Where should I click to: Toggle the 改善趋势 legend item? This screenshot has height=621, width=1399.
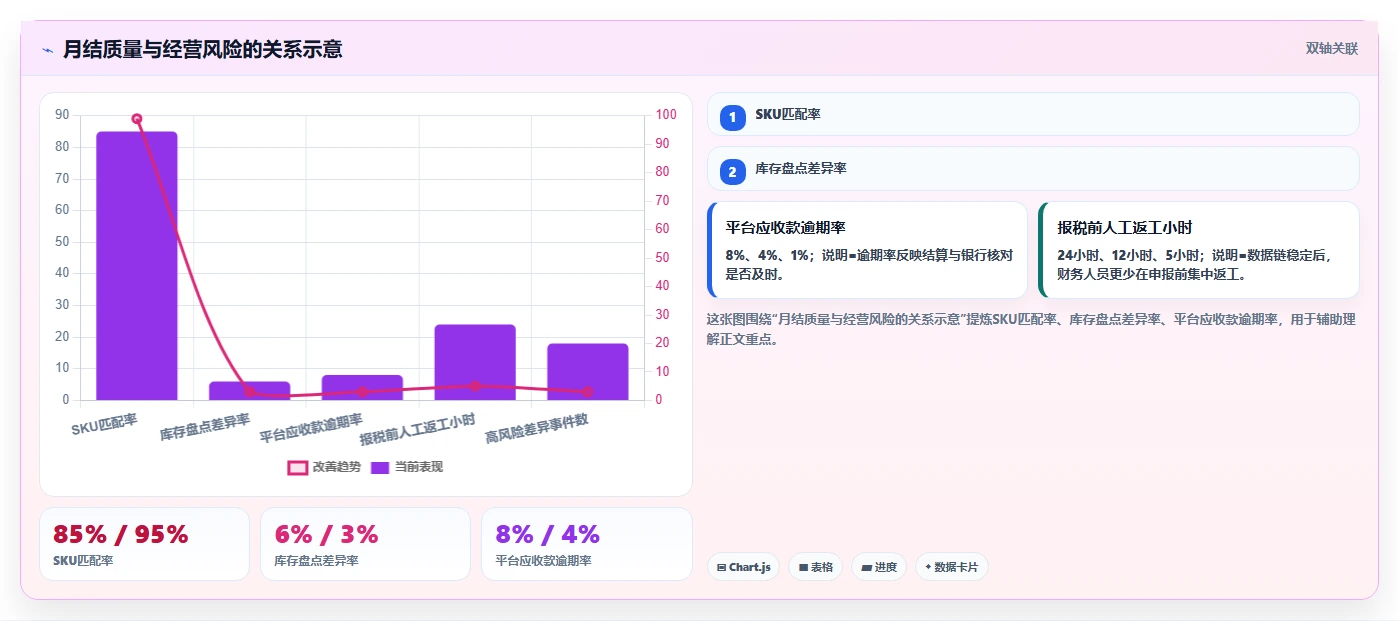pos(324,467)
